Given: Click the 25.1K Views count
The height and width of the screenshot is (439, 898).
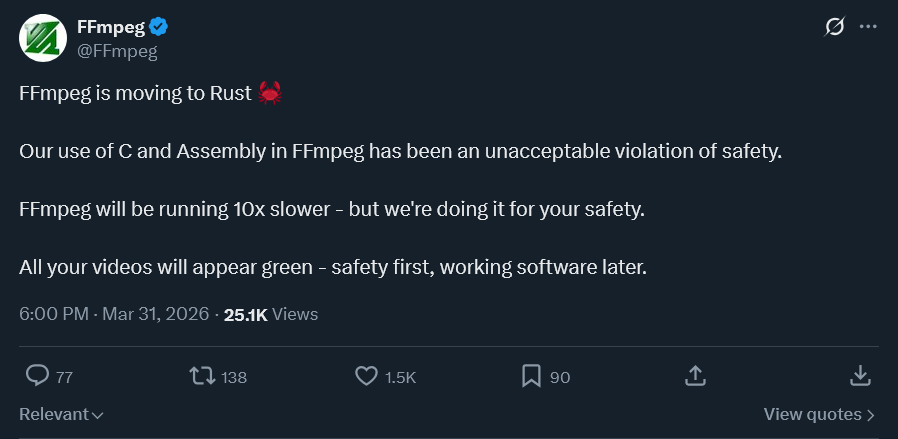Looking at the screenshot, I should pos(271,314).
